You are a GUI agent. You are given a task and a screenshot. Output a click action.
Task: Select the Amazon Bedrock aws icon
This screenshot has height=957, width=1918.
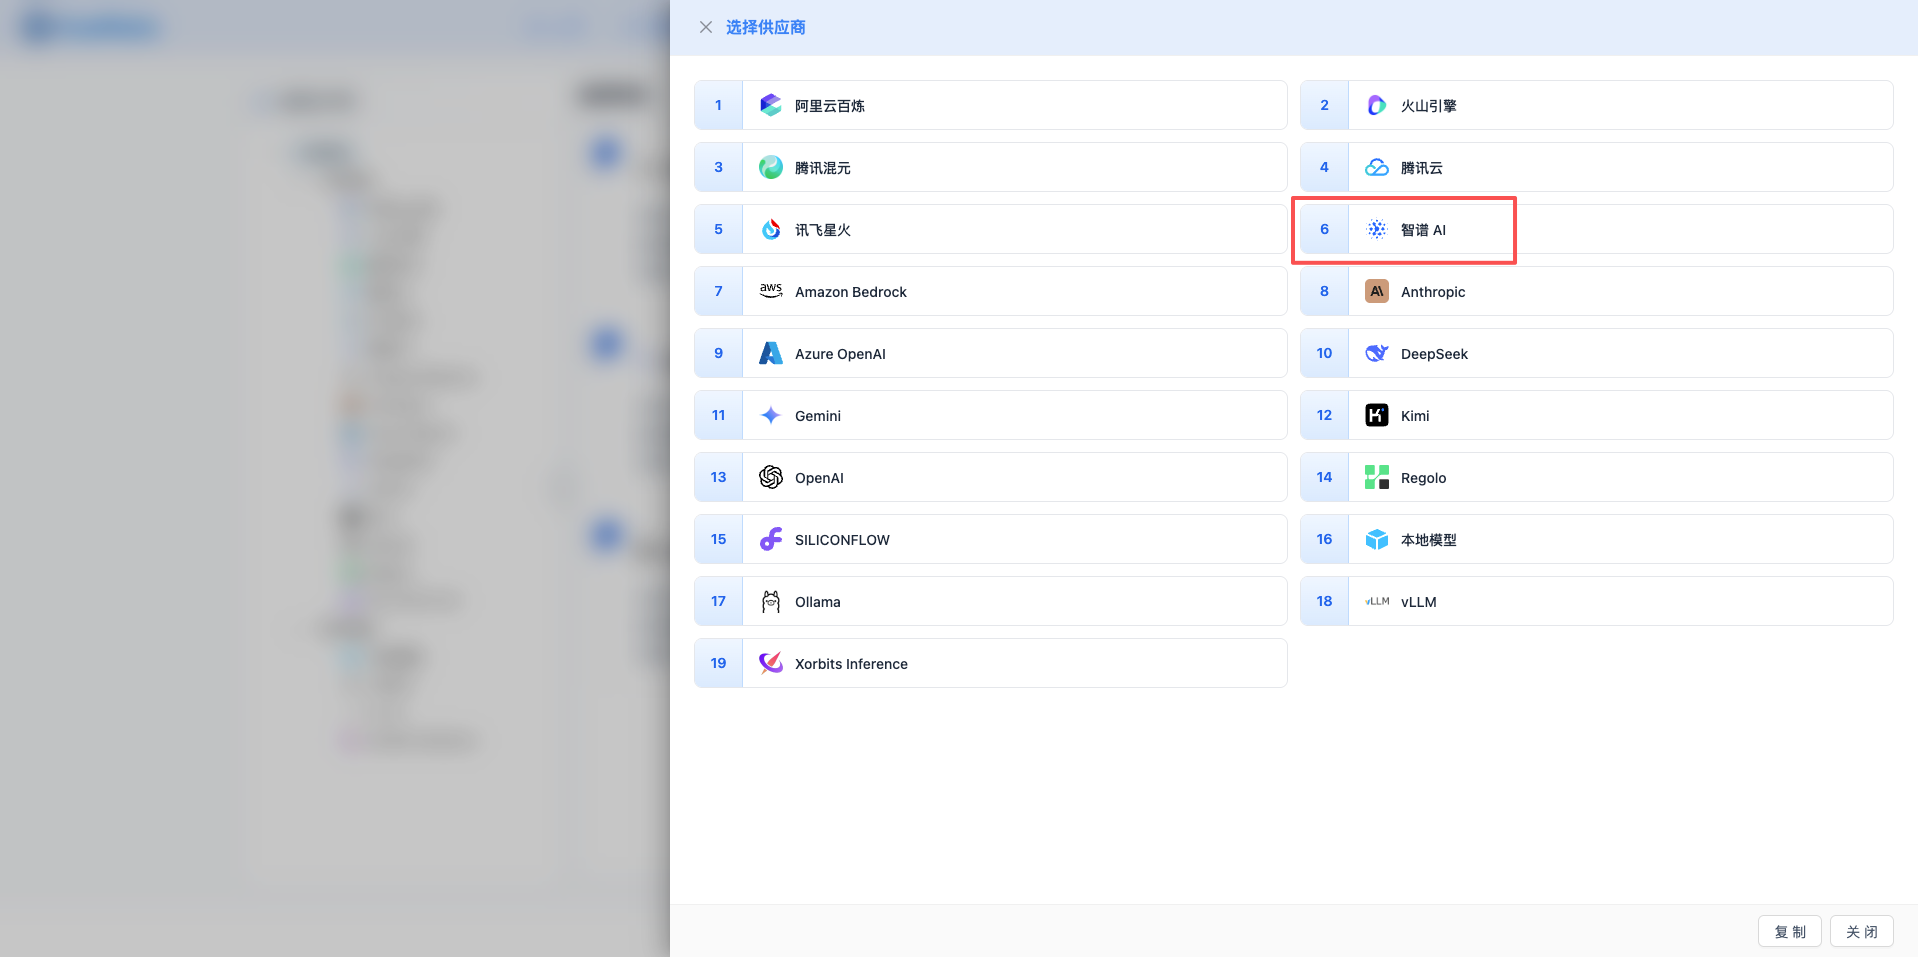[x=770, y=291]
